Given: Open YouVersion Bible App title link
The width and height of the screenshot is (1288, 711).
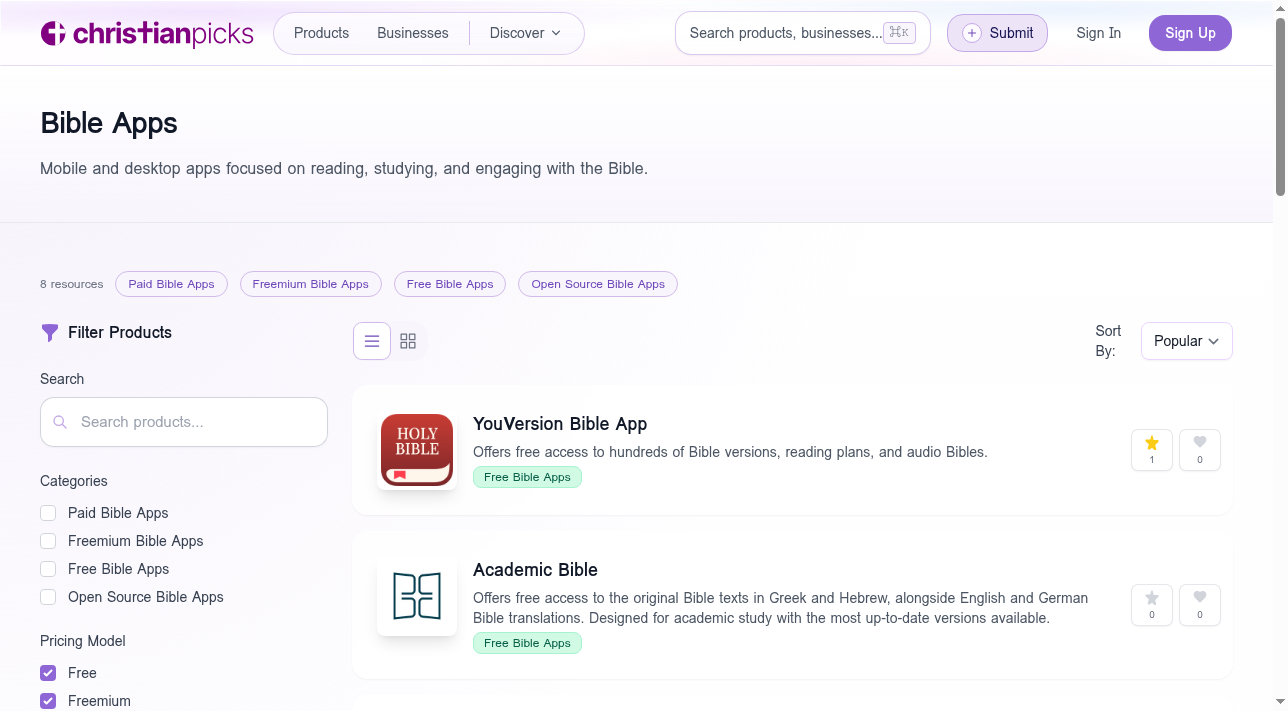Looking at the screenshot, I should click(x=560, y=424).
